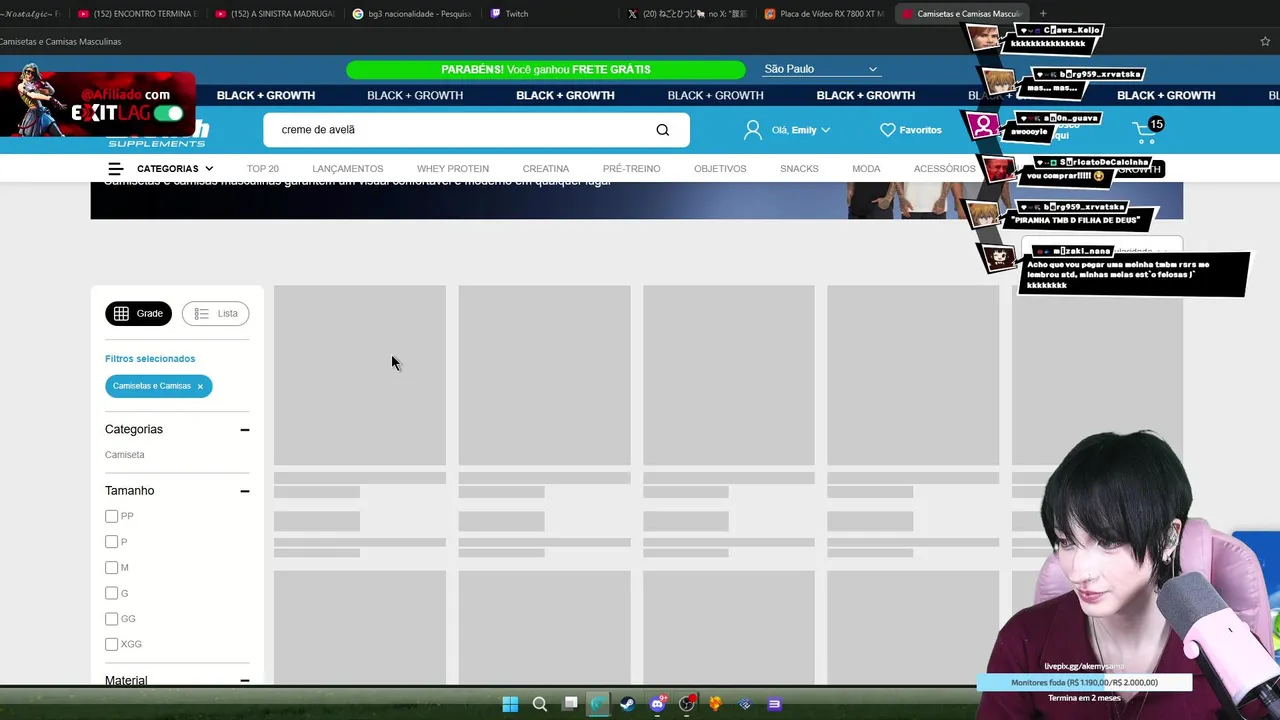Click the Favoritos link

(920, 130)
